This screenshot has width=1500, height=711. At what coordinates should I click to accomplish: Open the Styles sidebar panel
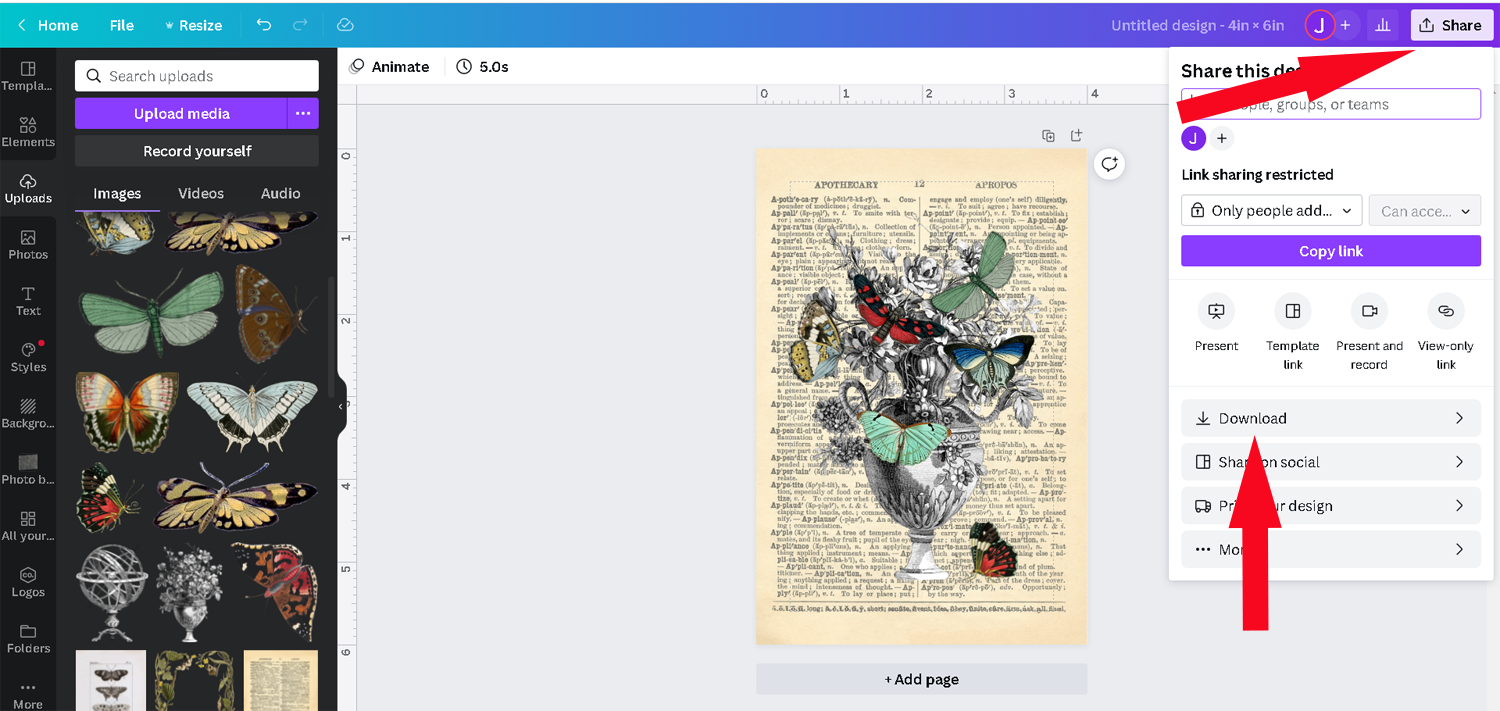(x=28, y=356)
